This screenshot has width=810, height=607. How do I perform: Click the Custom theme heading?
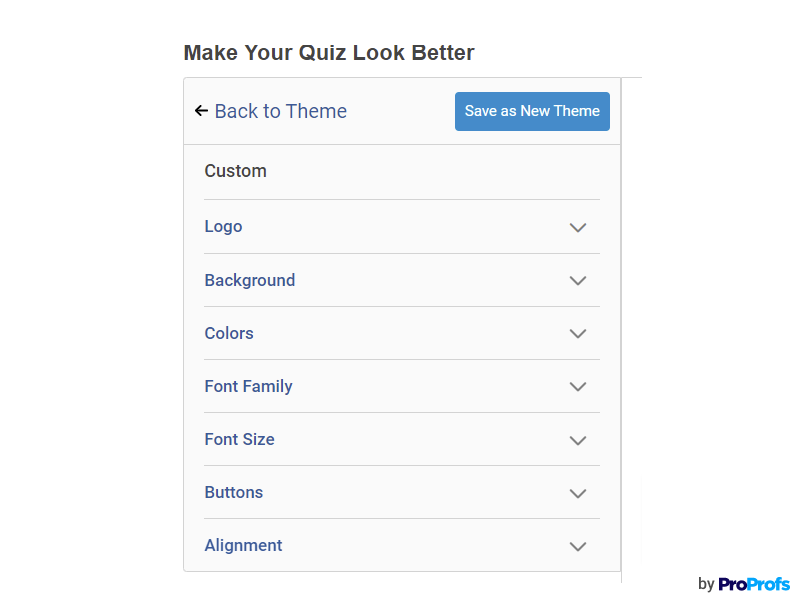[x=235, y=171]
